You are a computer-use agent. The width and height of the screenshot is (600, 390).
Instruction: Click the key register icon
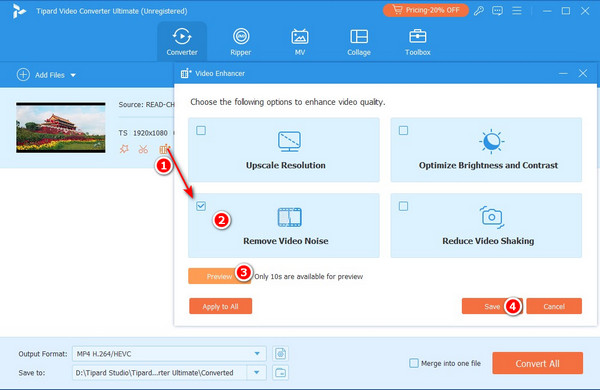coord(479,11)
